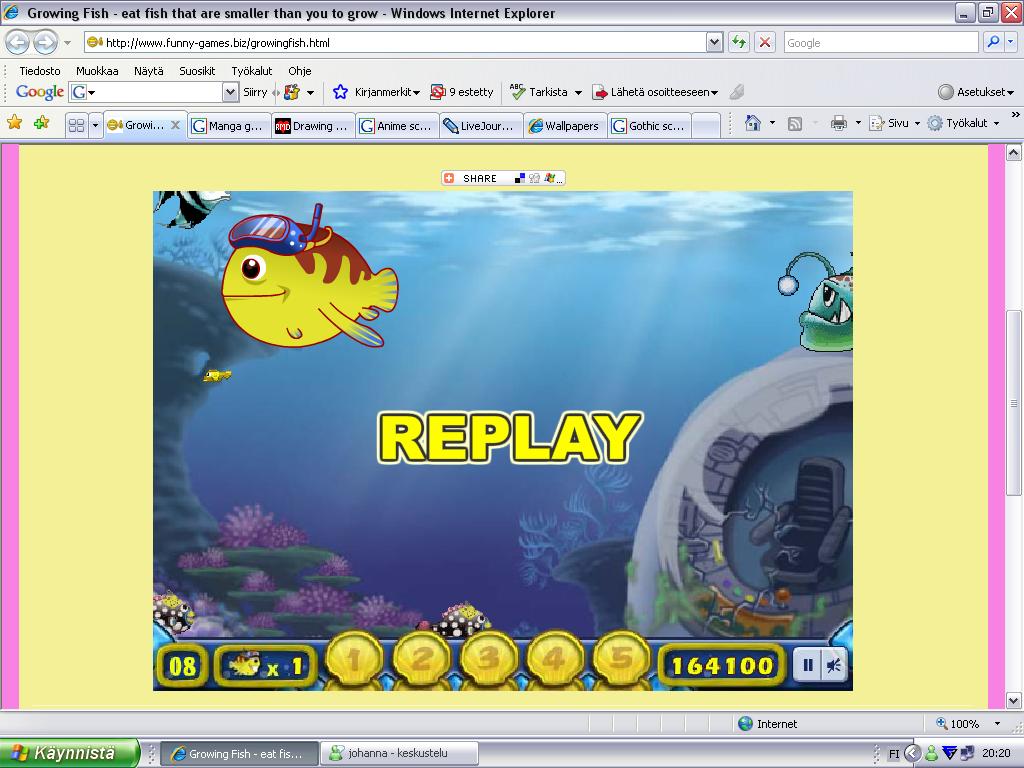
Task: Switch to the Gothic sc... tab
Action: click(648, 126)
